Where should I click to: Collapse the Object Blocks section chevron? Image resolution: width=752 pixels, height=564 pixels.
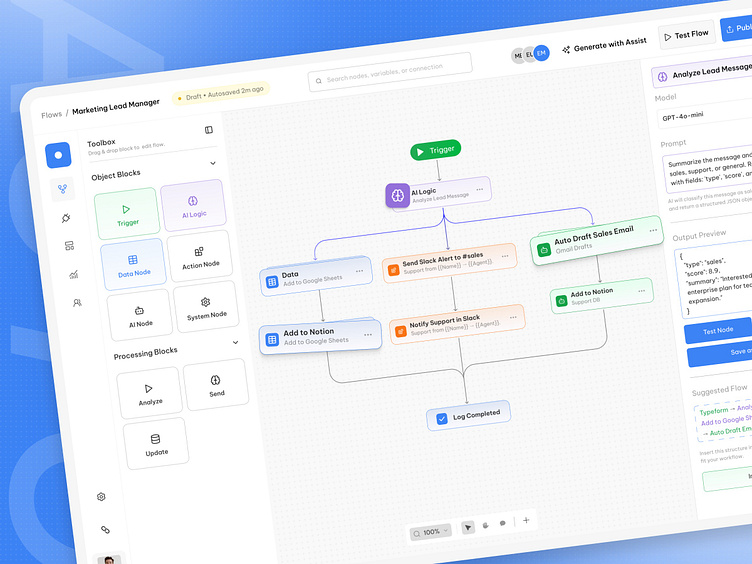pyautogui.click(x=212, y=163)
